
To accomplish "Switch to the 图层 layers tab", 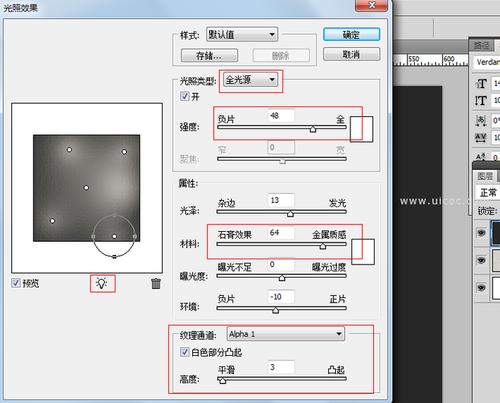I will [x=485, y=176].
